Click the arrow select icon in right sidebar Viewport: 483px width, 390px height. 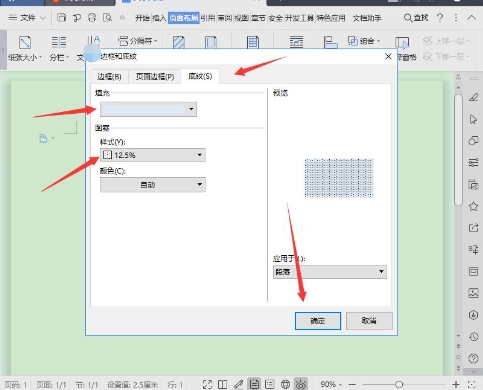473,119
